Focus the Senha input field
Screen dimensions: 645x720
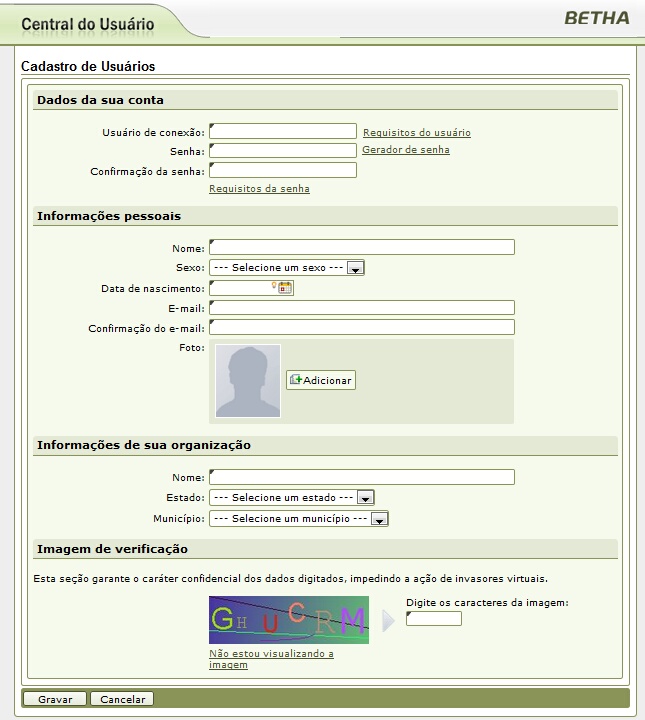[283, 150]
